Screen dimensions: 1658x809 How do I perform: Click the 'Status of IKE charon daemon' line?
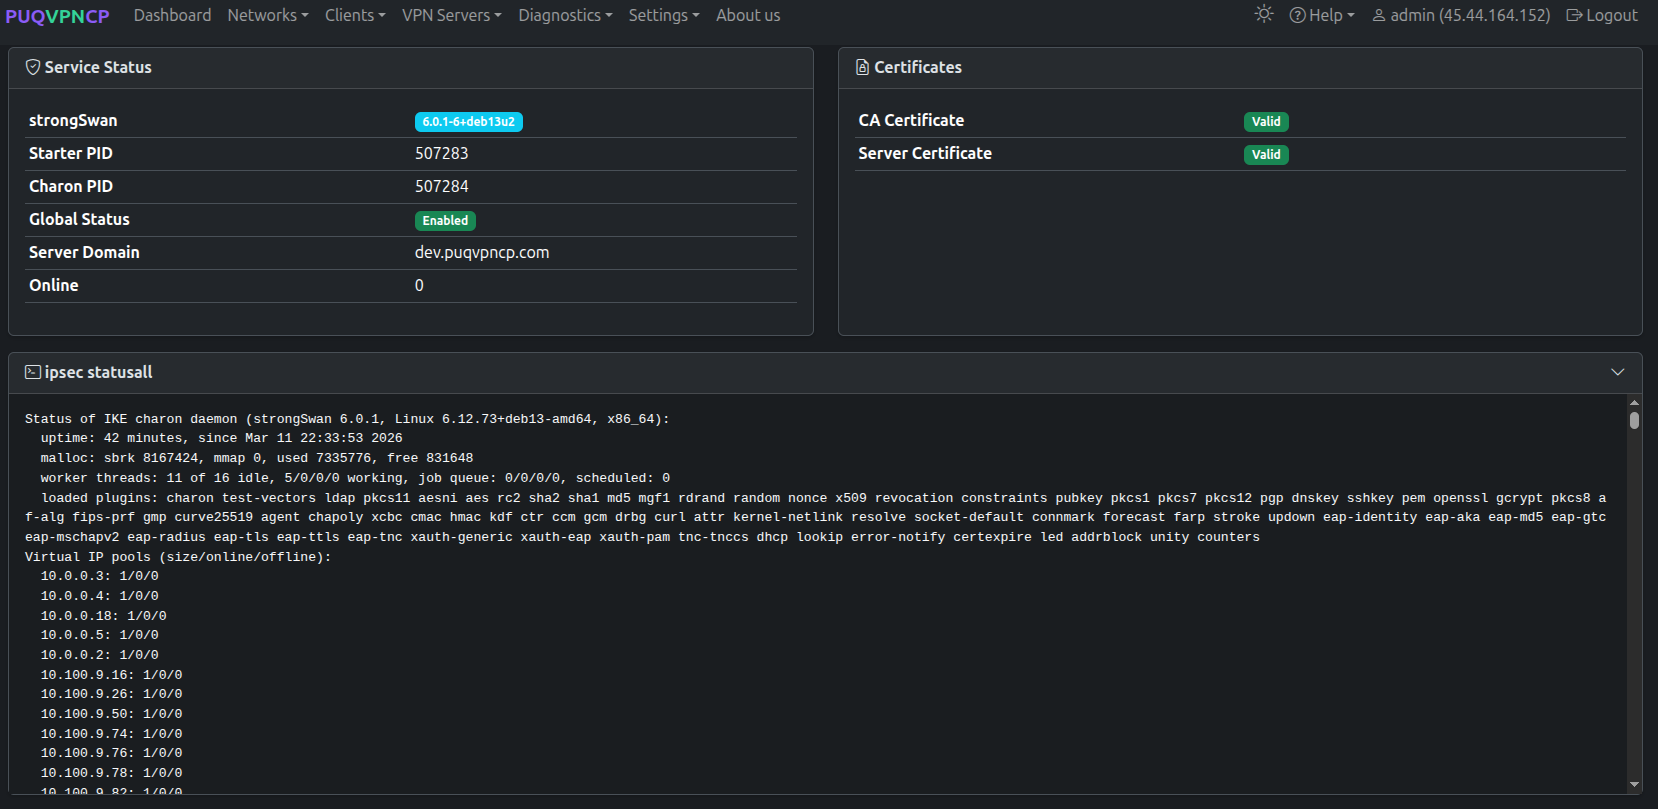click(x=347, y=419)
